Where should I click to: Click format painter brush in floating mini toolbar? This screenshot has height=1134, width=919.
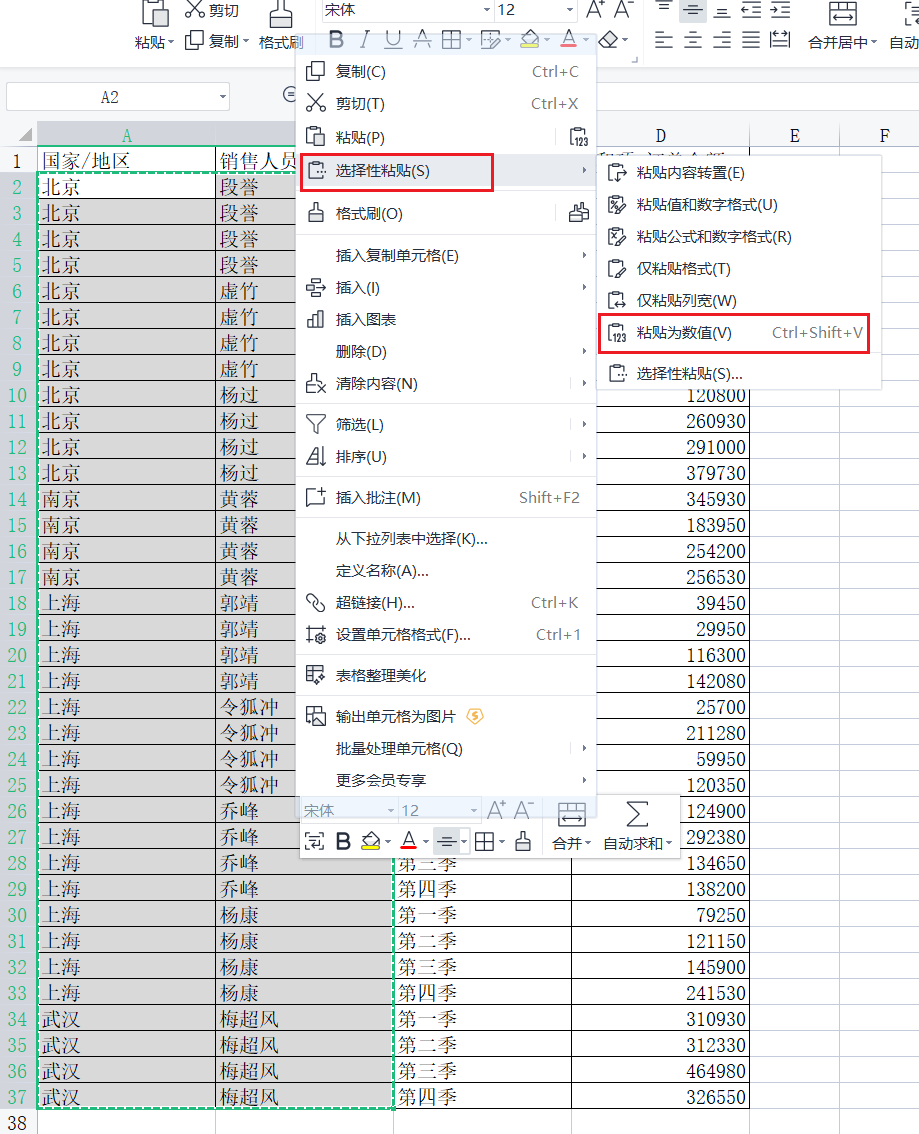click(x=522, y=843)
